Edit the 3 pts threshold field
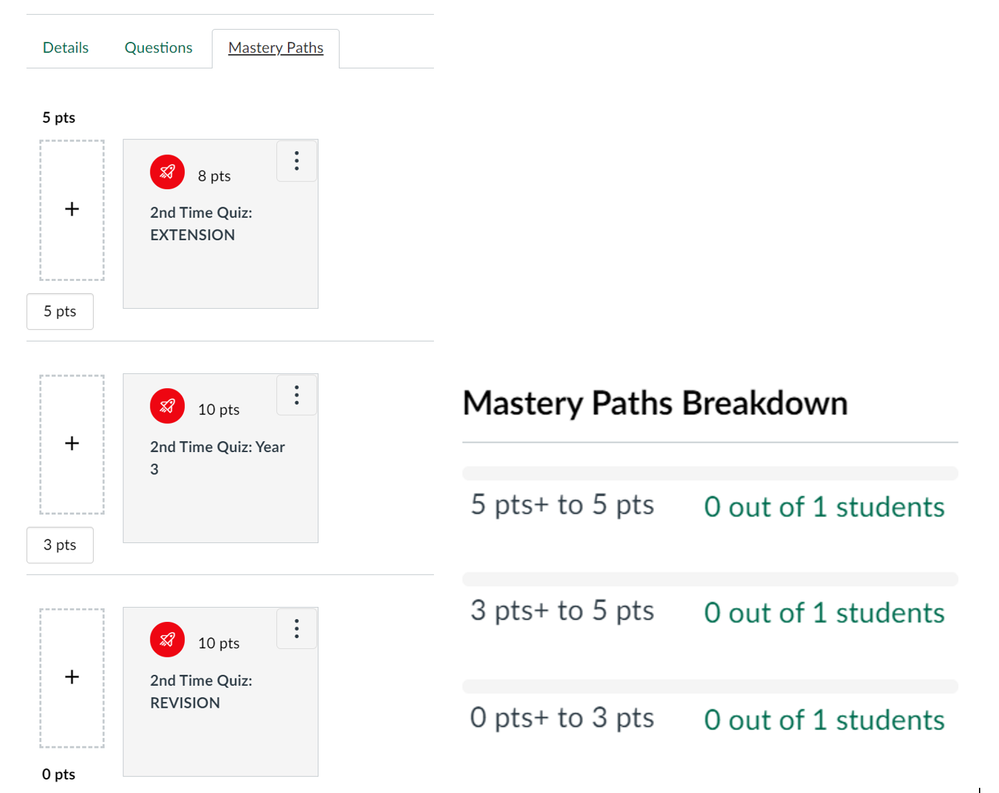Viewport: 999px width, 793px height. [x=60, y=545]
